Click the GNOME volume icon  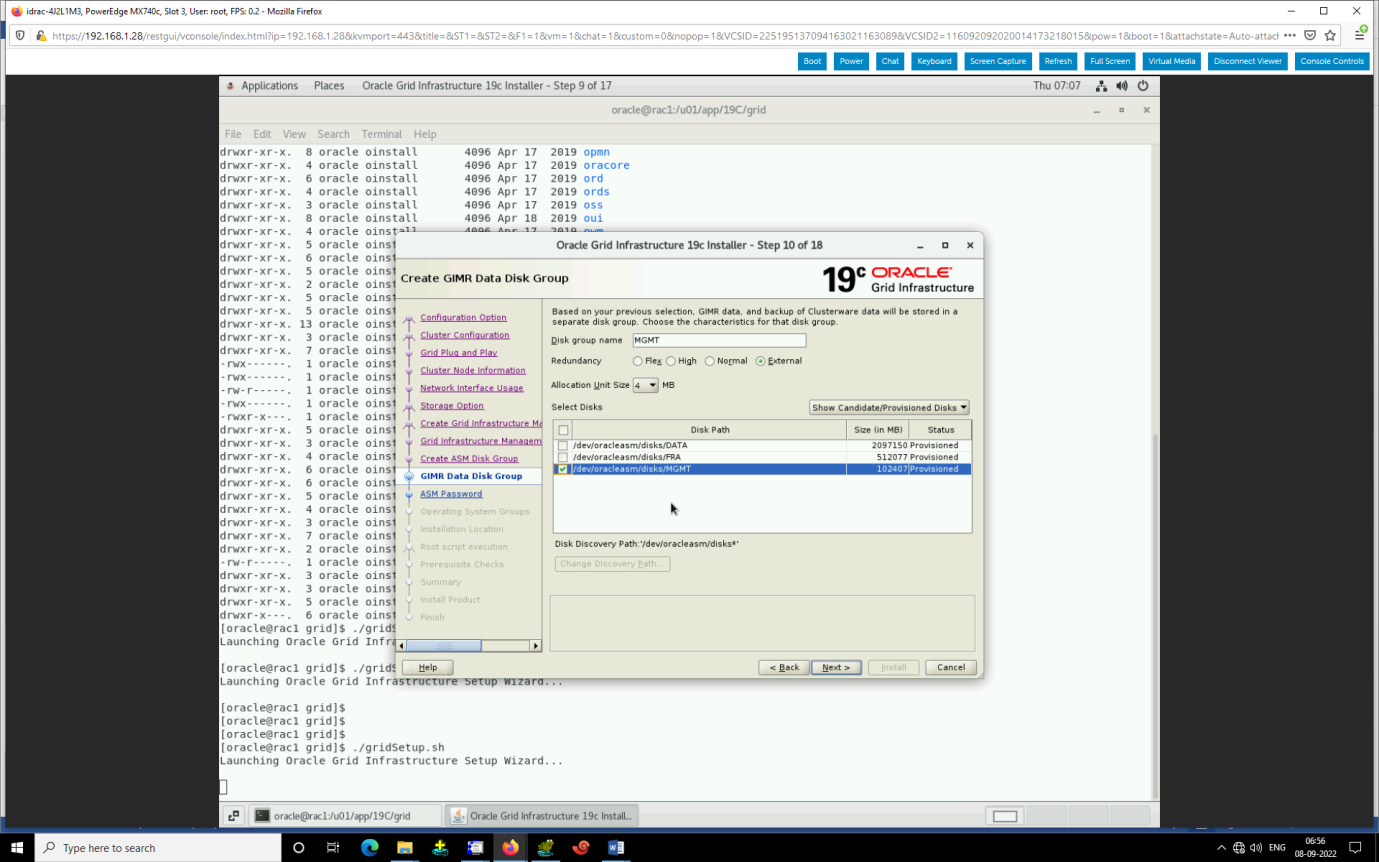1122,86
